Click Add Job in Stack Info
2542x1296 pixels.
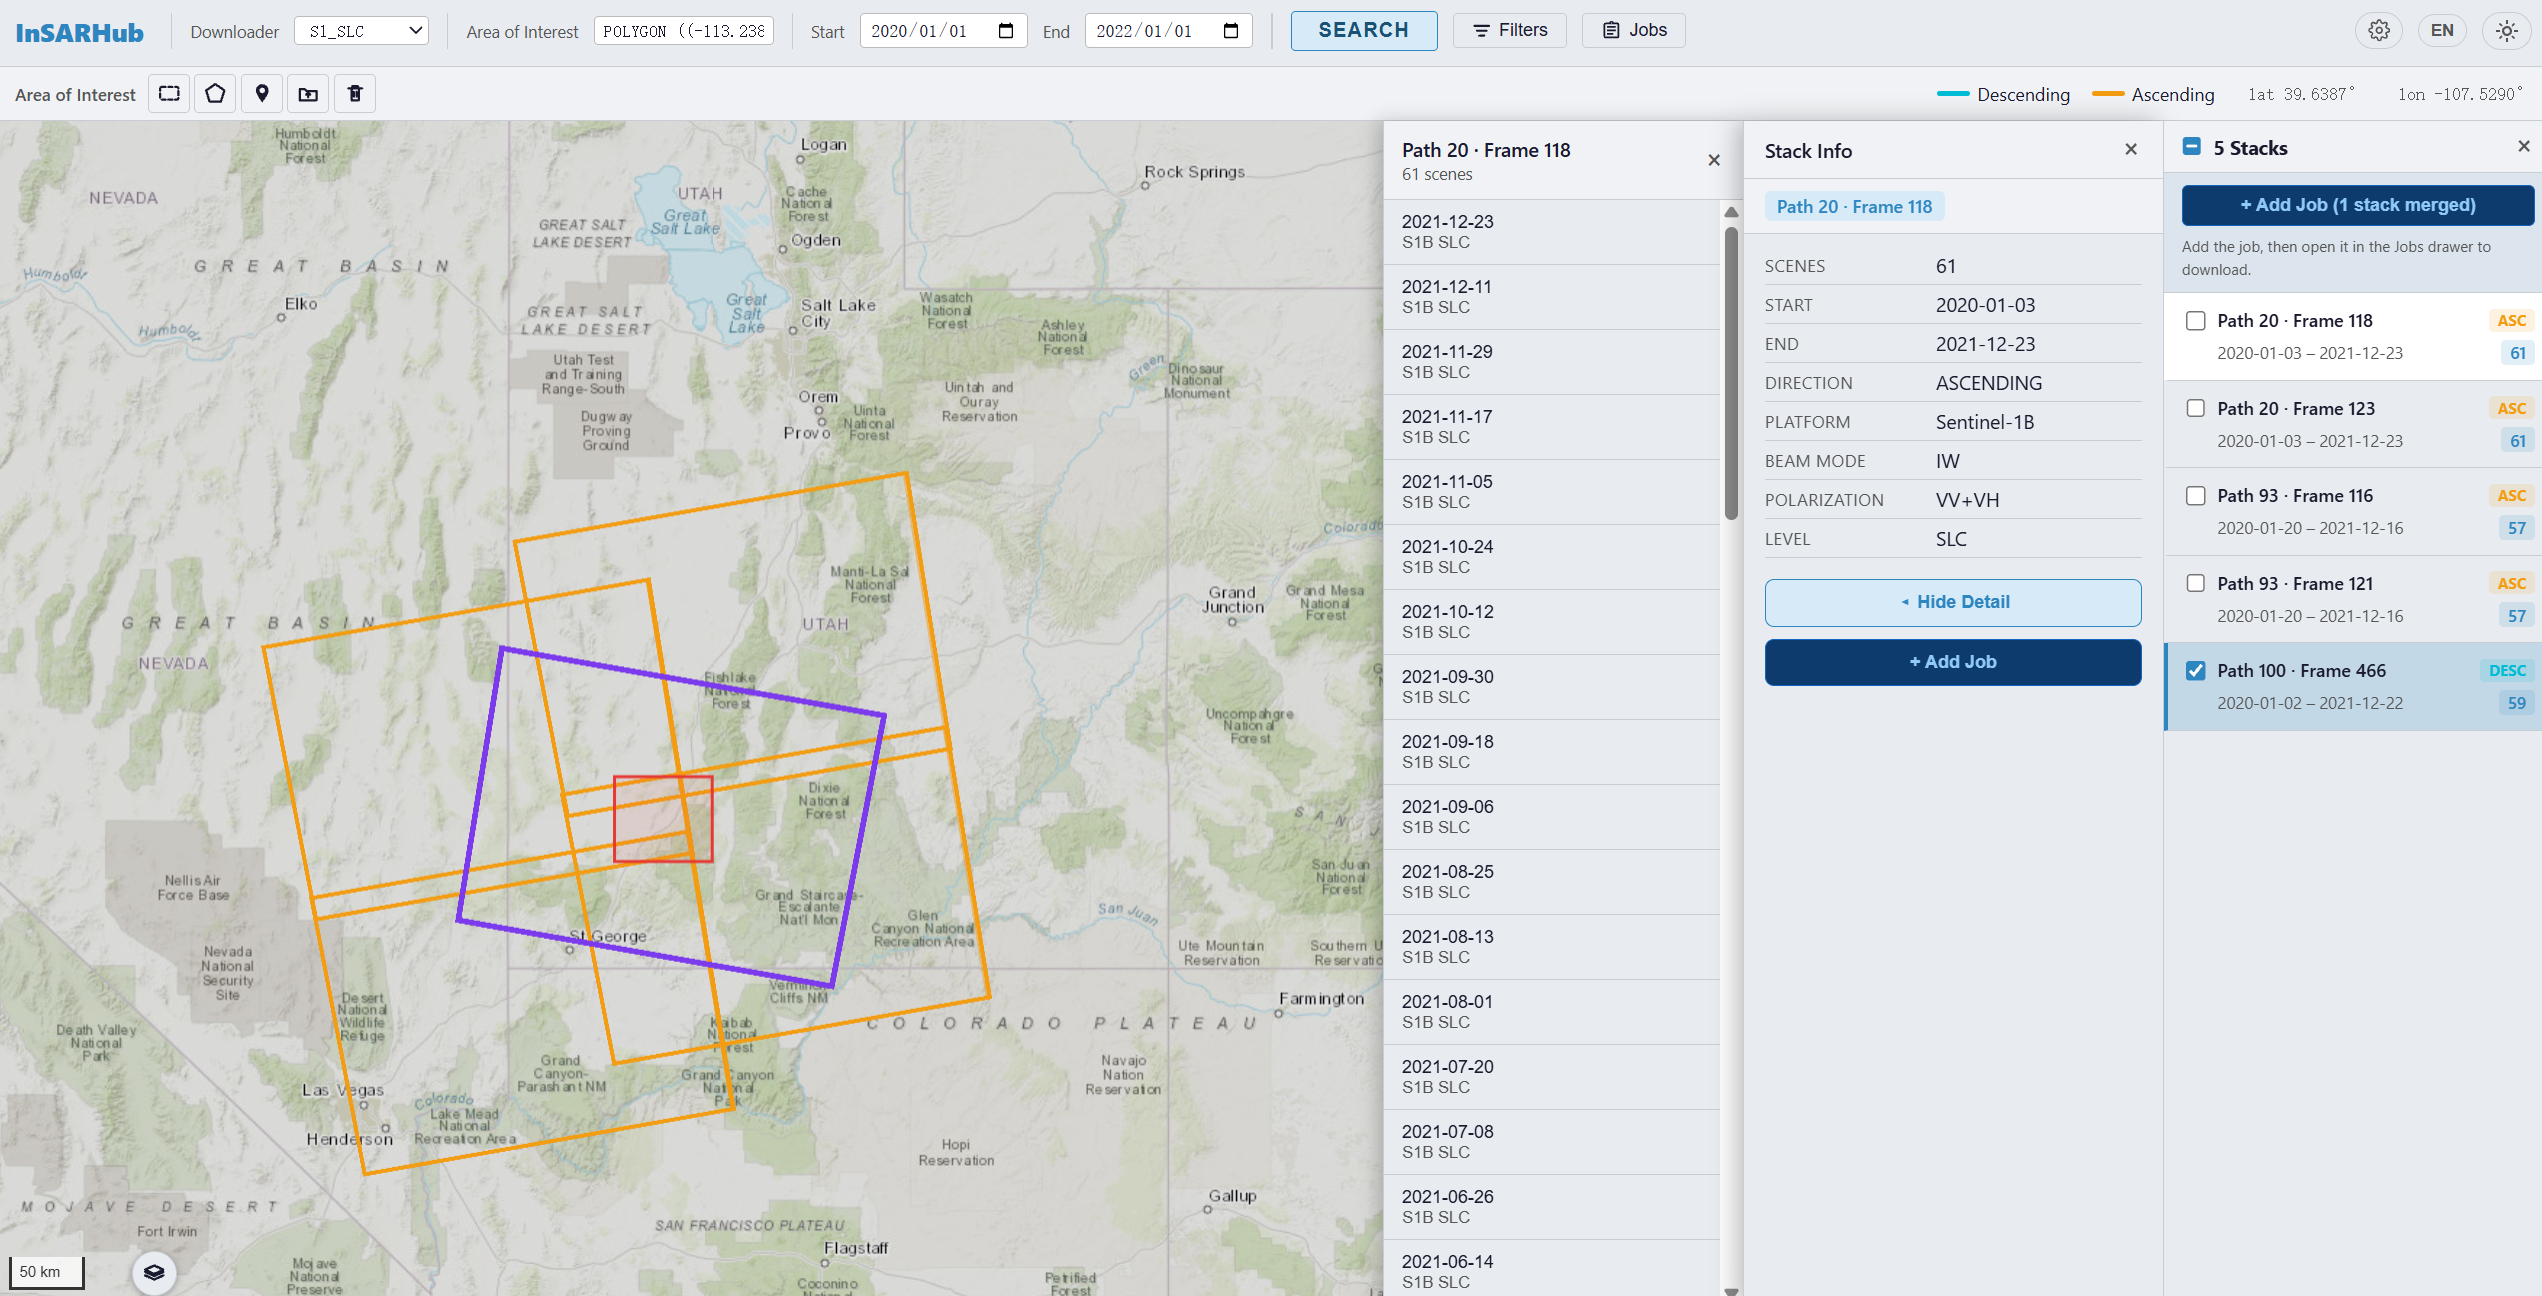[1953, 662]
